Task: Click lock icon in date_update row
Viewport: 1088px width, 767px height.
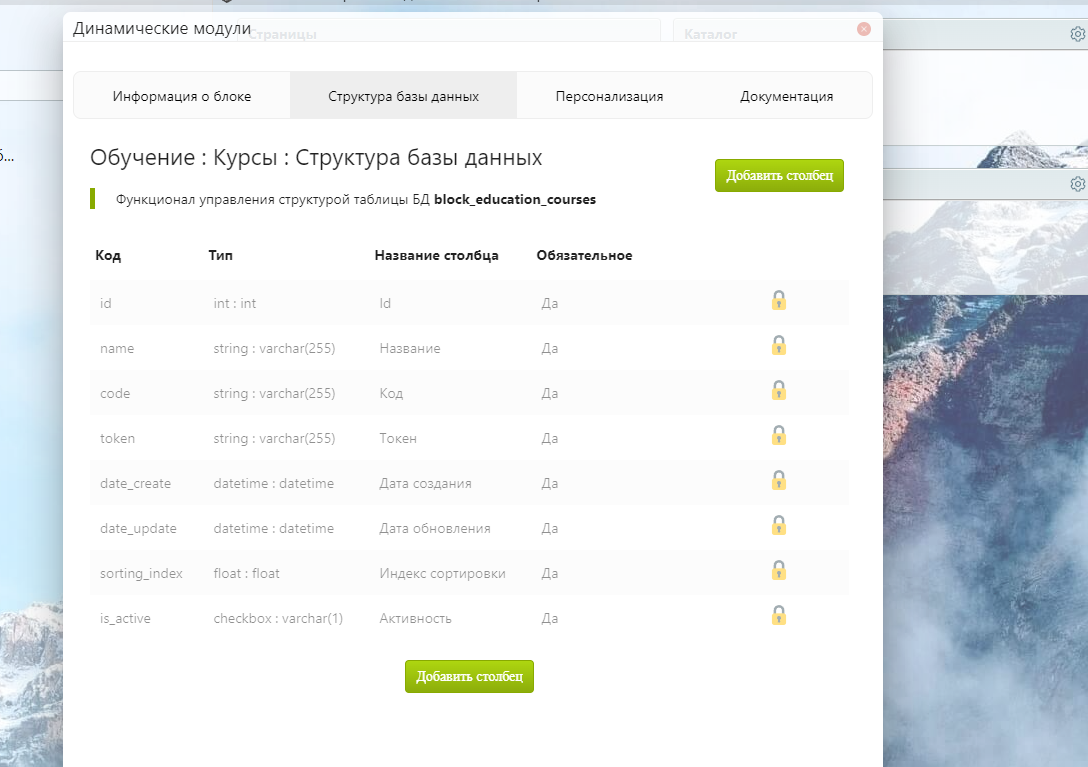Action: click(x=779, y=526)
